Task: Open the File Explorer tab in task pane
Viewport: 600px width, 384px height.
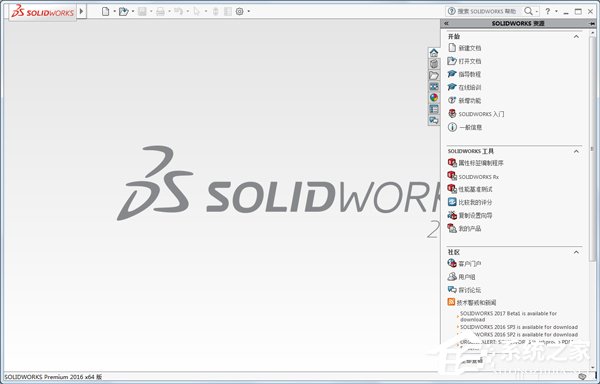Action: click(x=434, y=75)
